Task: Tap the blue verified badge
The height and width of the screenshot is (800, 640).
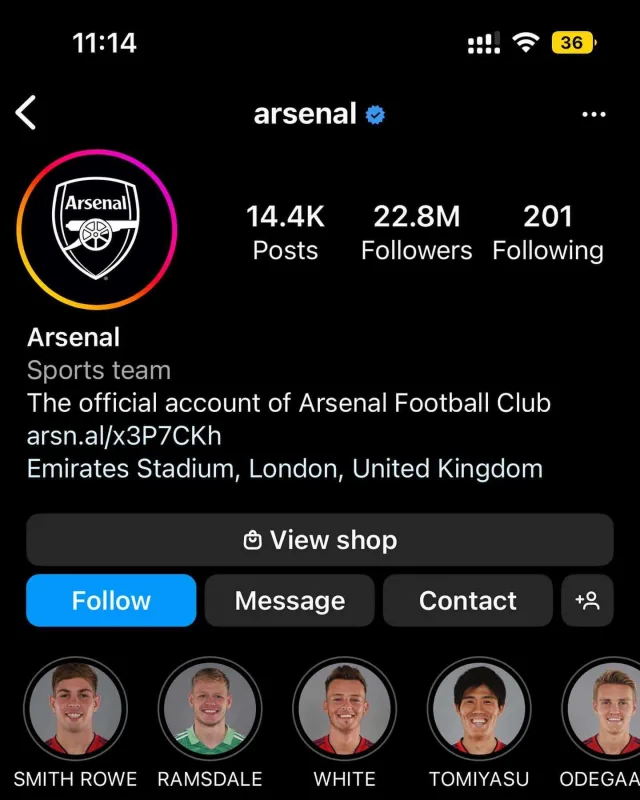Action: click(x=375, y=115)
